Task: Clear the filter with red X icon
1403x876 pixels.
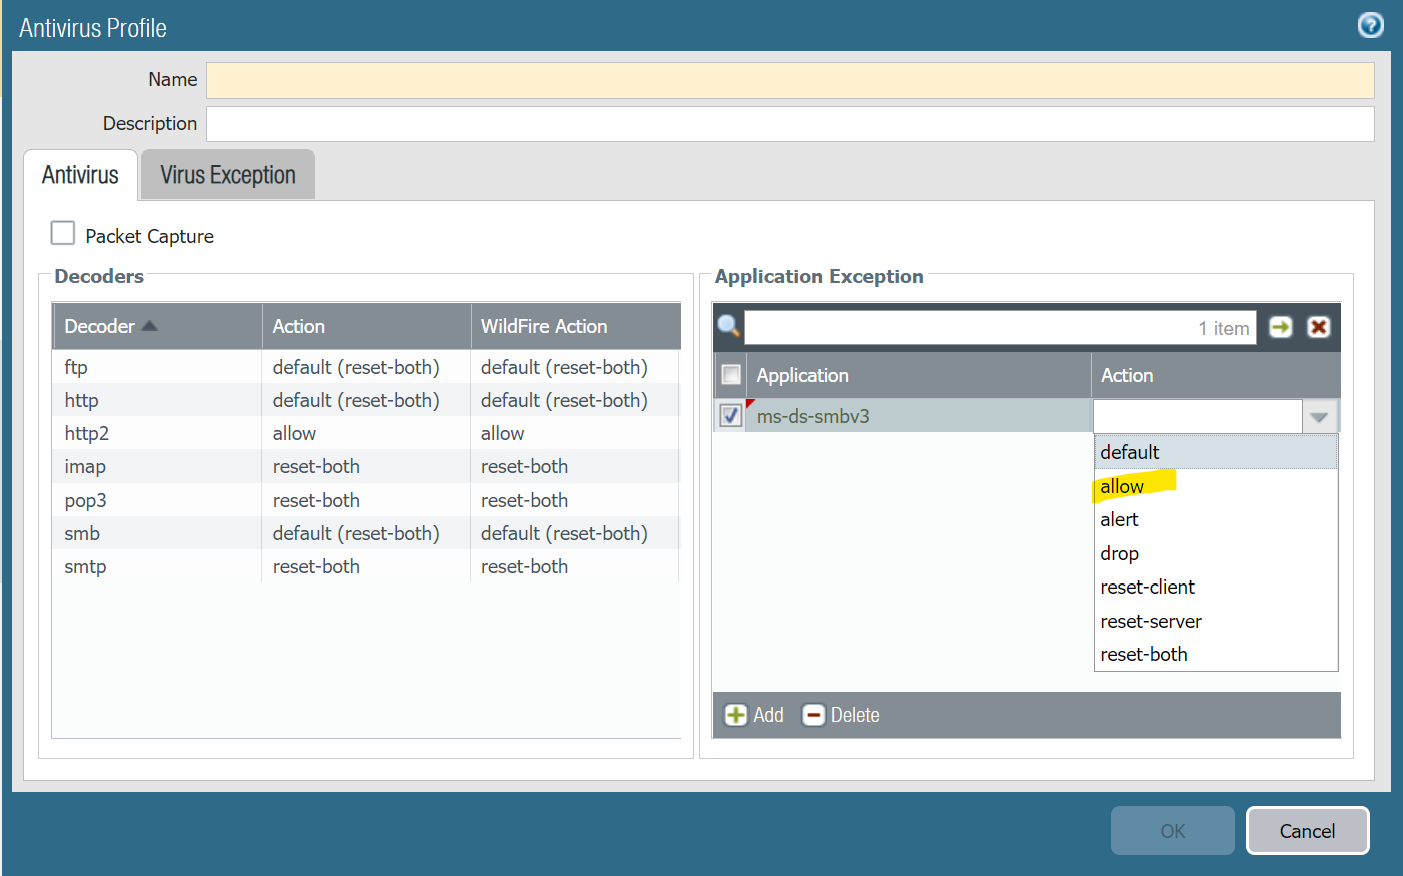Action: pyautogui.click(x=1319, y=327)
